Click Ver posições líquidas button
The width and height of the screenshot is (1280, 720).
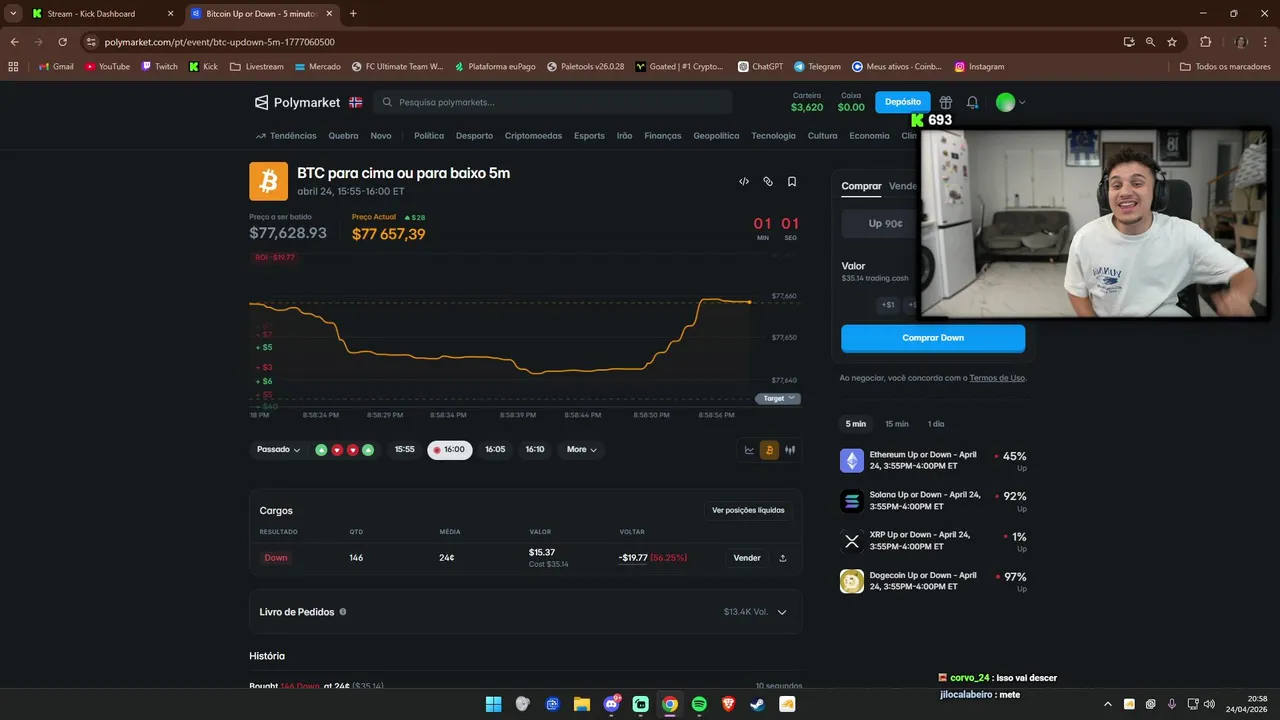(x=748, y=510)
